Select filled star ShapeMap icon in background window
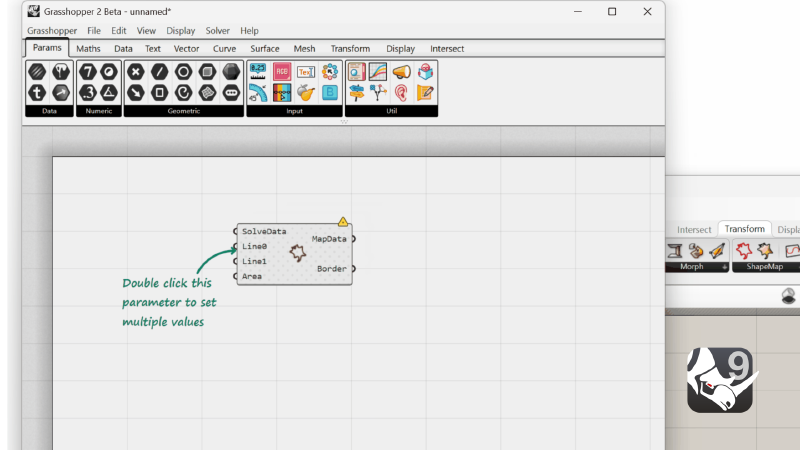The image size is (800, 450). pos(765,251)
